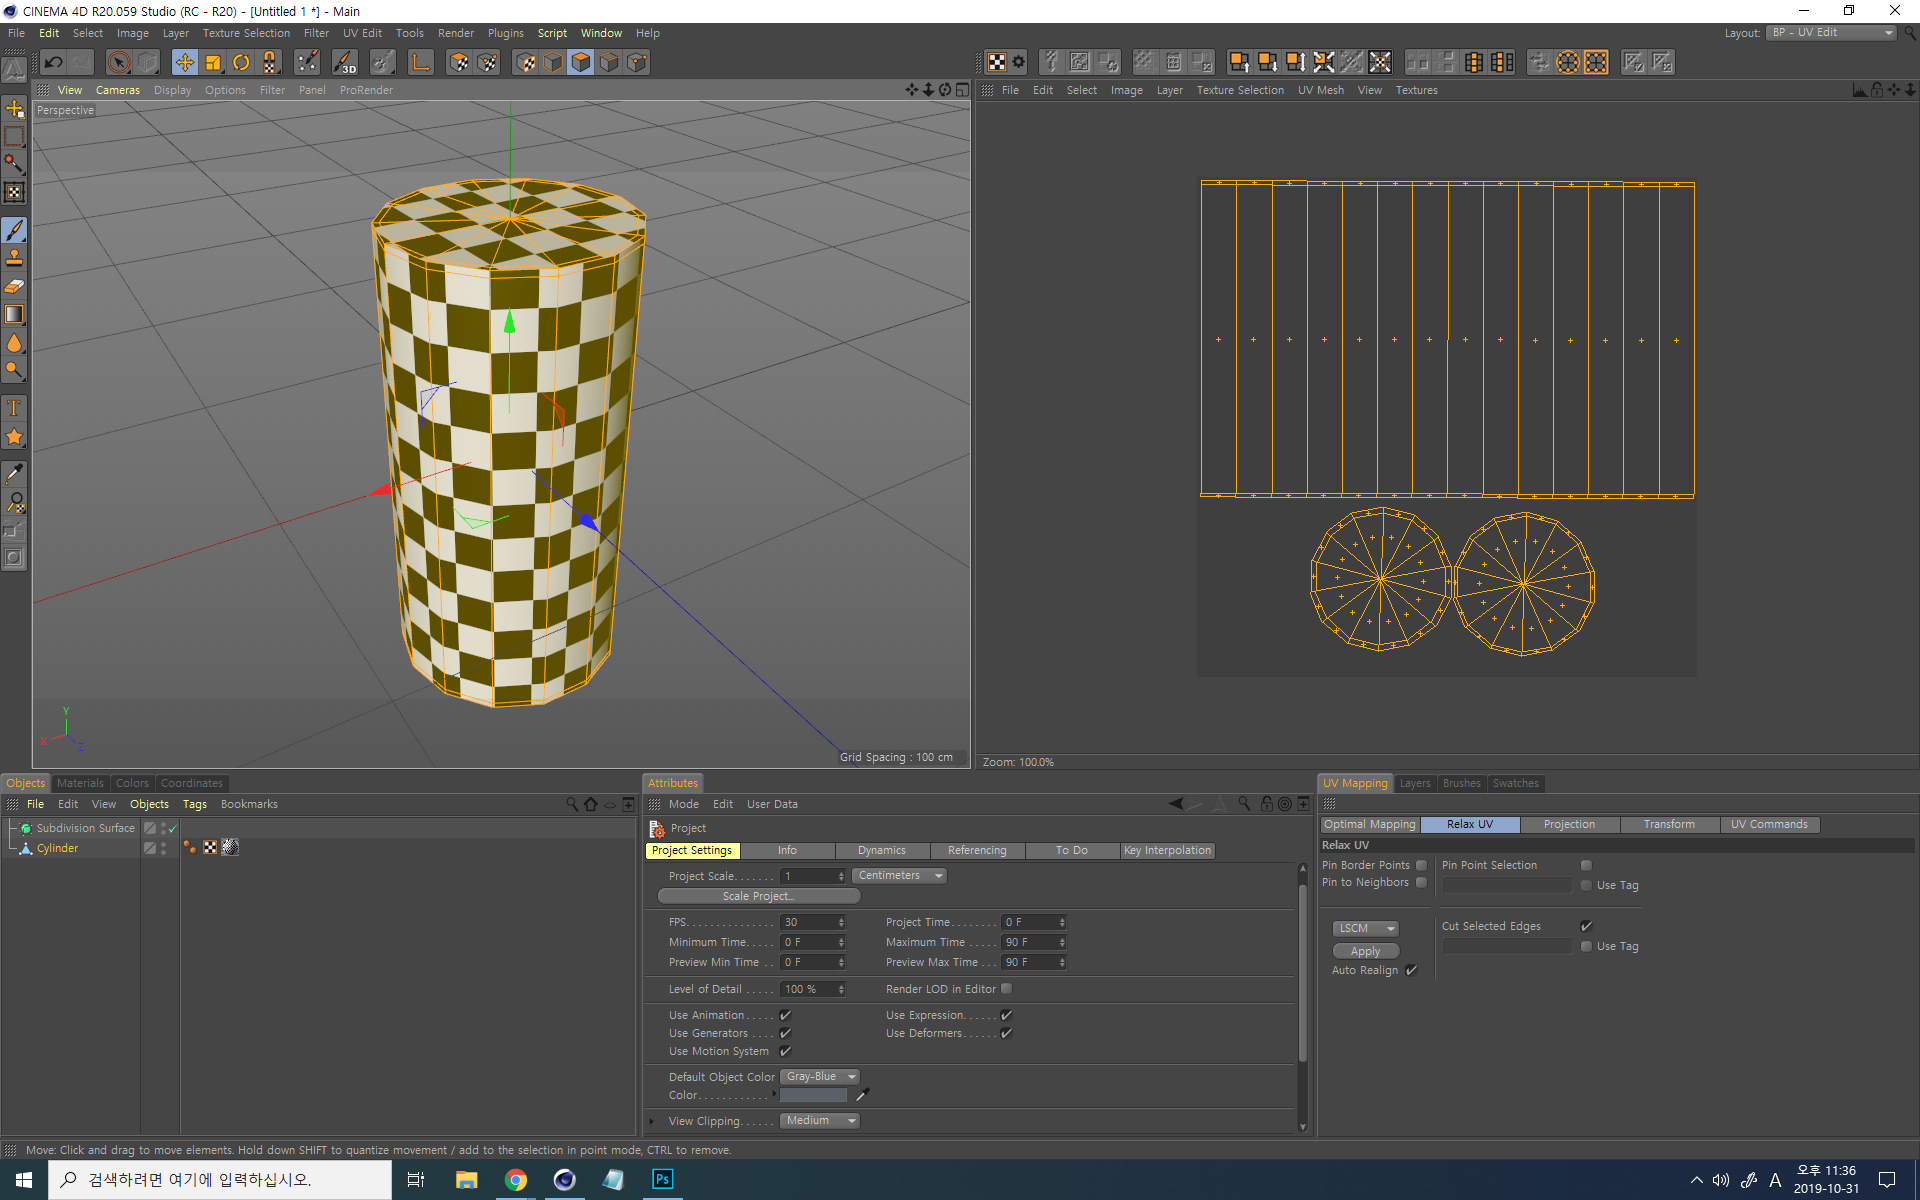Open Photoshop from the Windows taskbar
The width and height of the screenshot is (1920, 1200).
[x=662, y=1179]
